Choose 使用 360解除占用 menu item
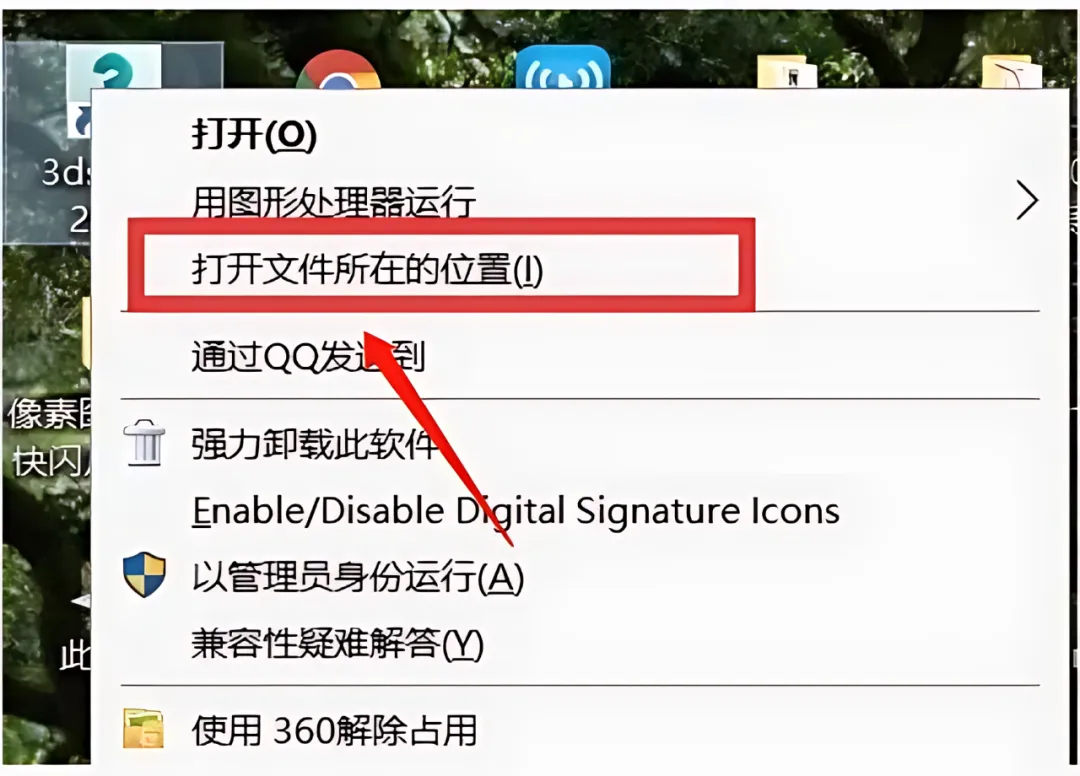 click(334, 730)
